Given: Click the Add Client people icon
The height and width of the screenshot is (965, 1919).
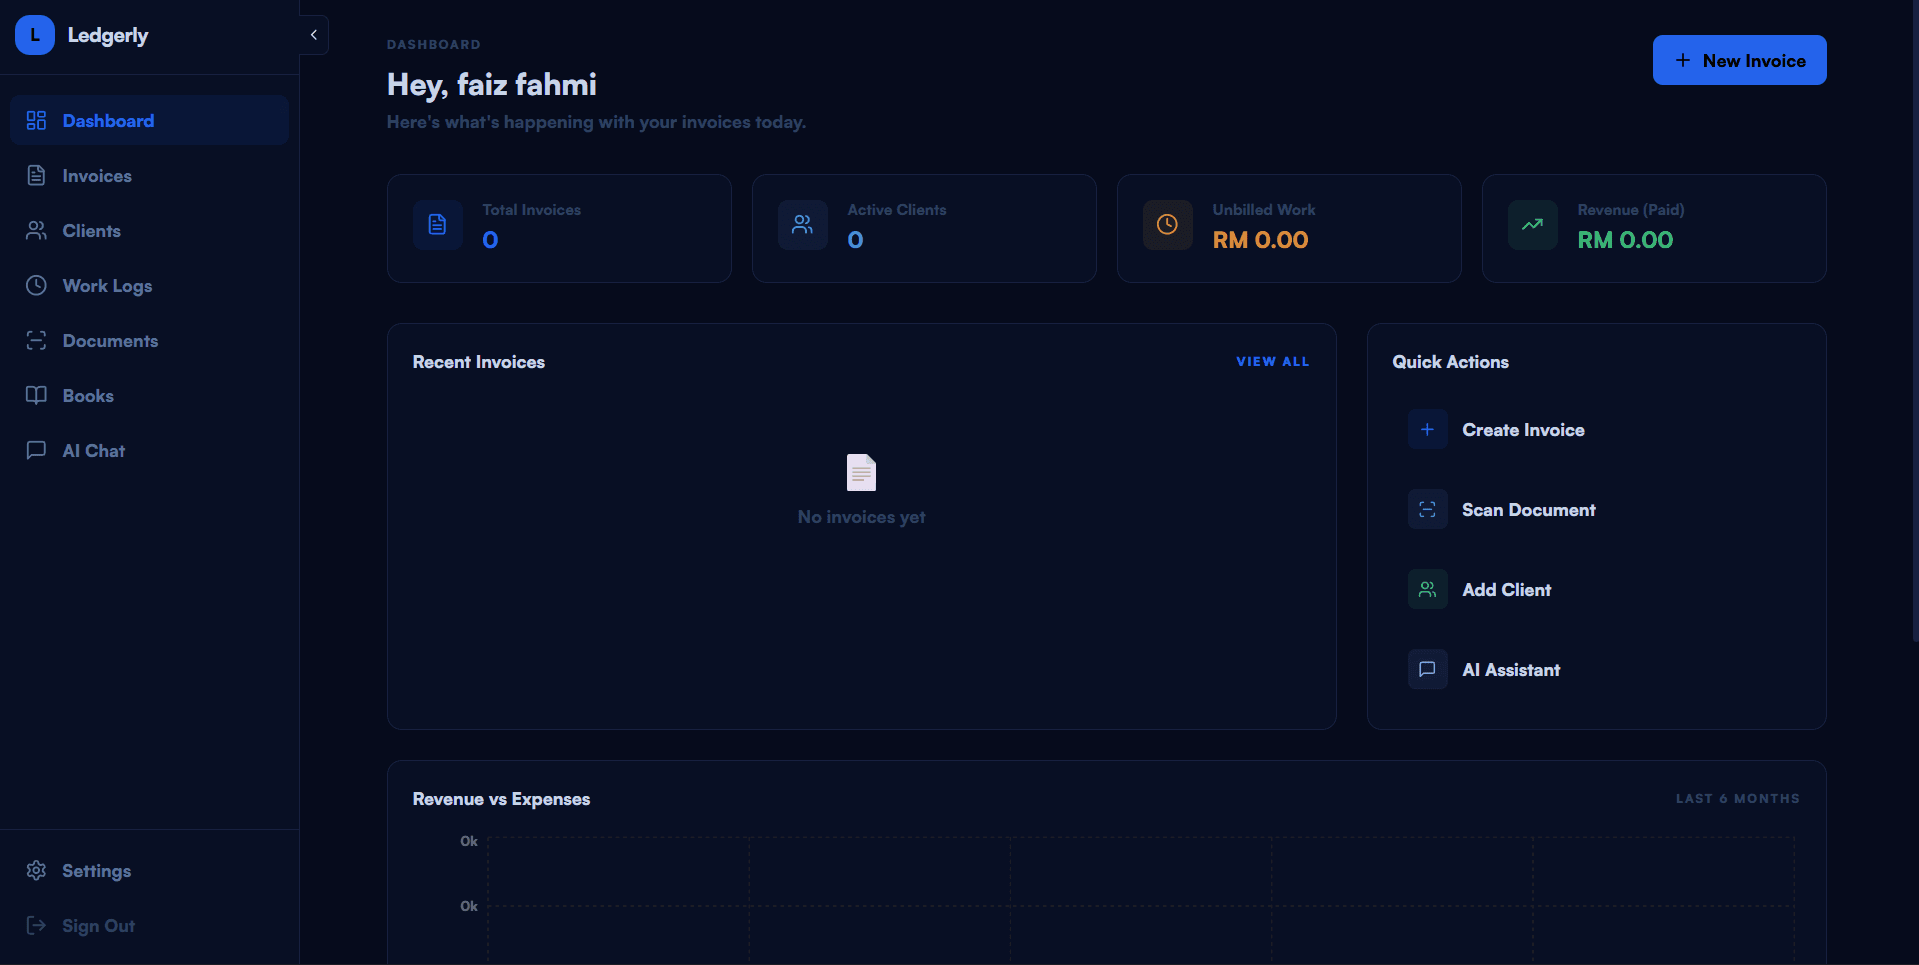Looking at the screenshot, I should click(1428, 589).
